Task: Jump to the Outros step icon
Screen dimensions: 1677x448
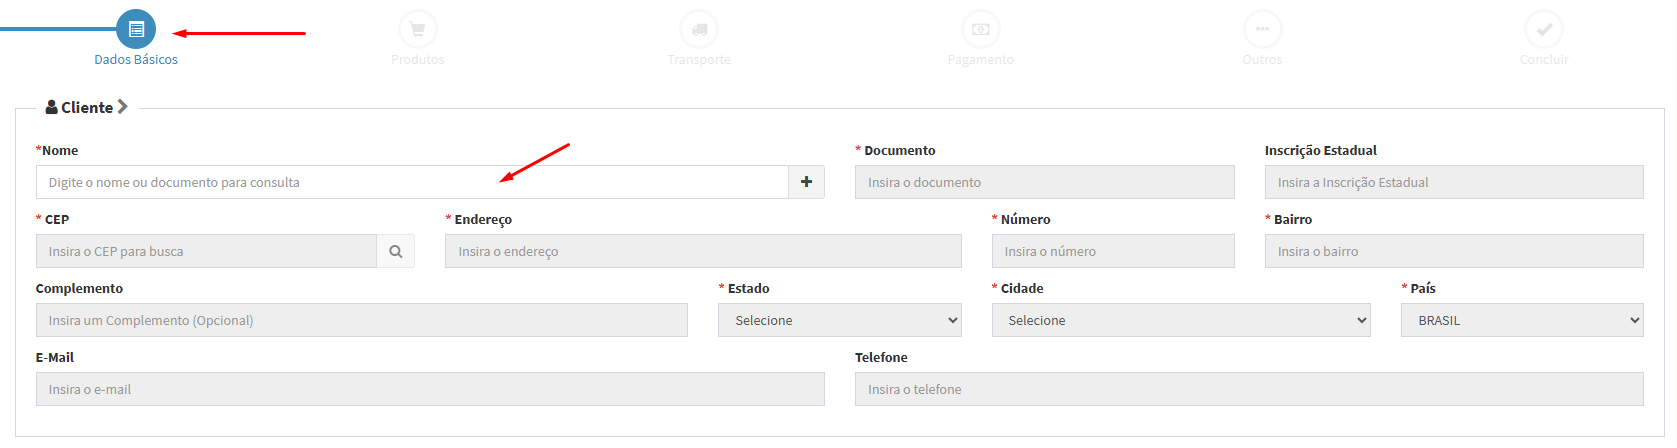Action: click(x=1262, y=30)
